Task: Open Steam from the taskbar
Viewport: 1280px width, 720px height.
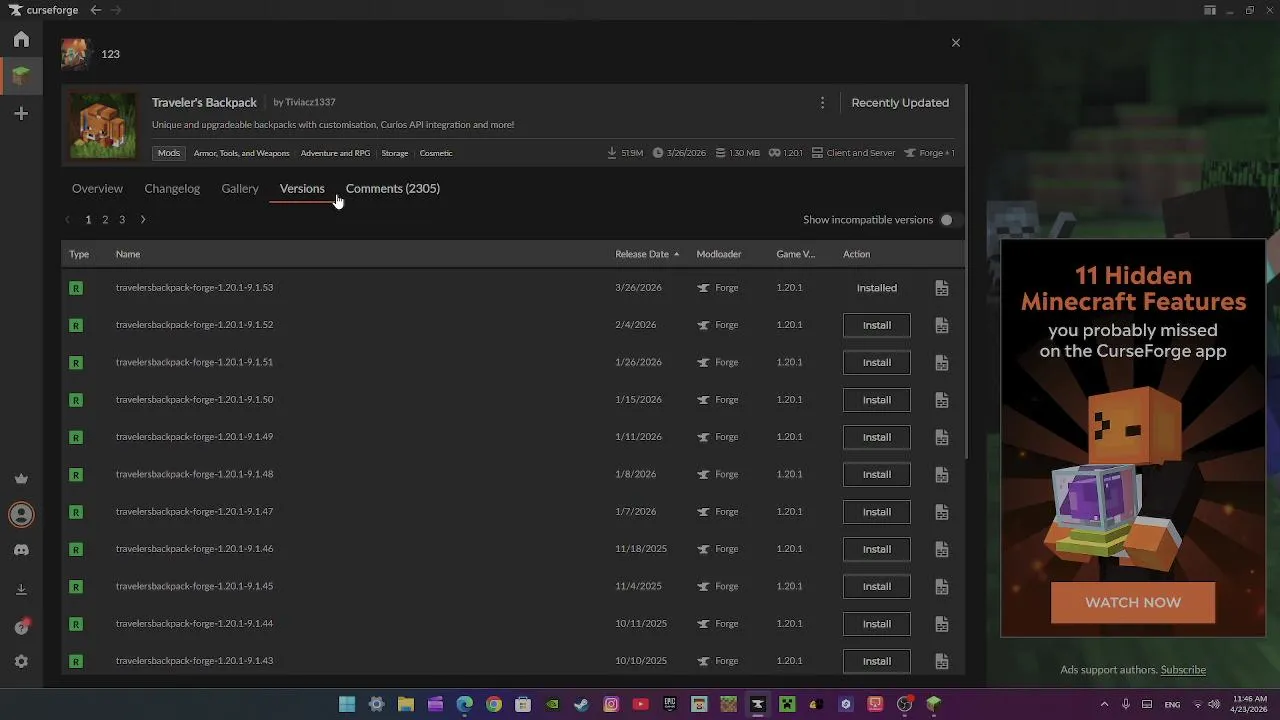Action: pos(582,704)
